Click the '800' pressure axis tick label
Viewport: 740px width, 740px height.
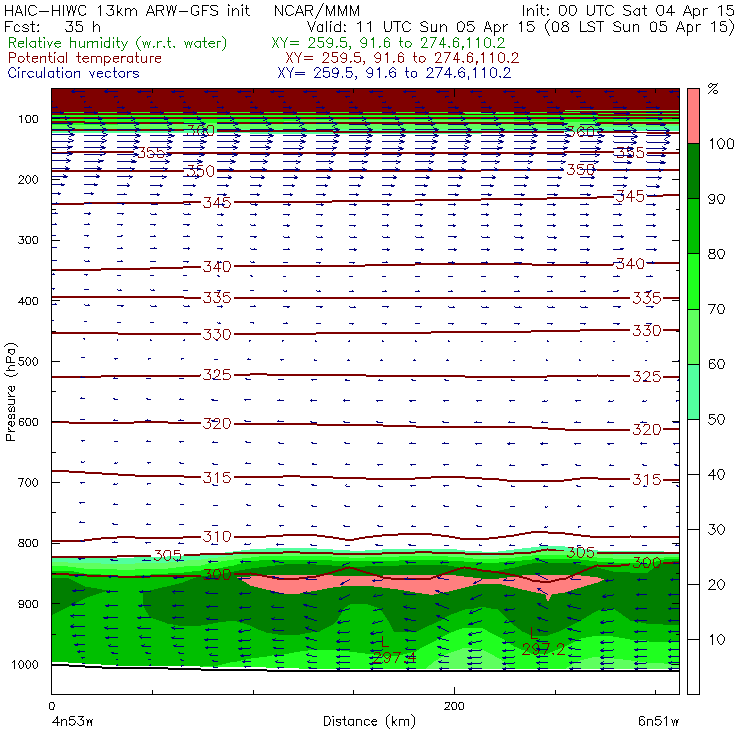(x=28, y=543)
